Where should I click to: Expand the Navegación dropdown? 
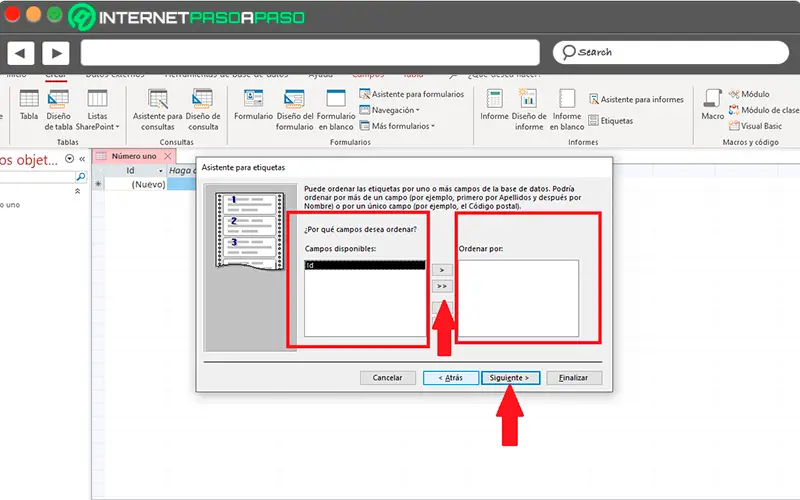click(389, 110)
